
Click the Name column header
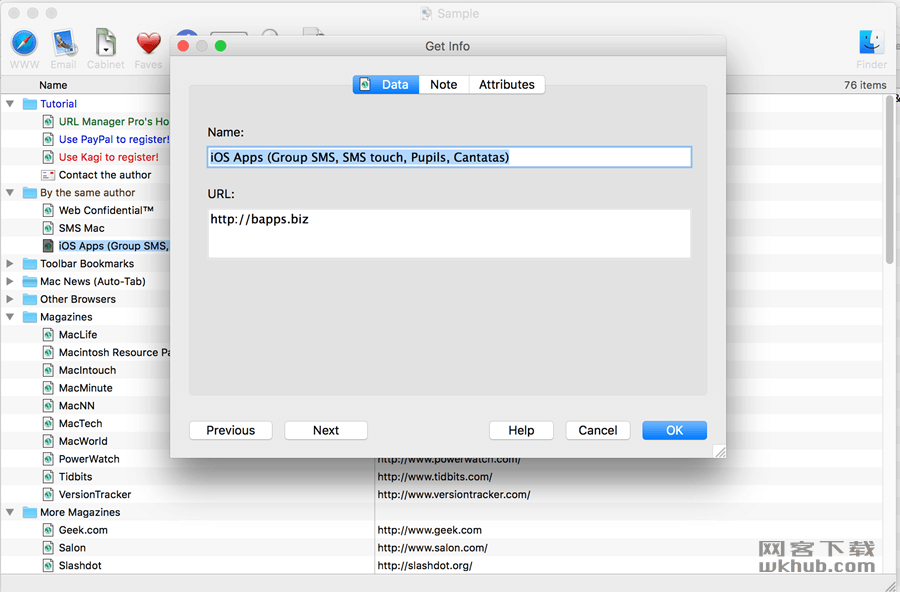point(53,85)
